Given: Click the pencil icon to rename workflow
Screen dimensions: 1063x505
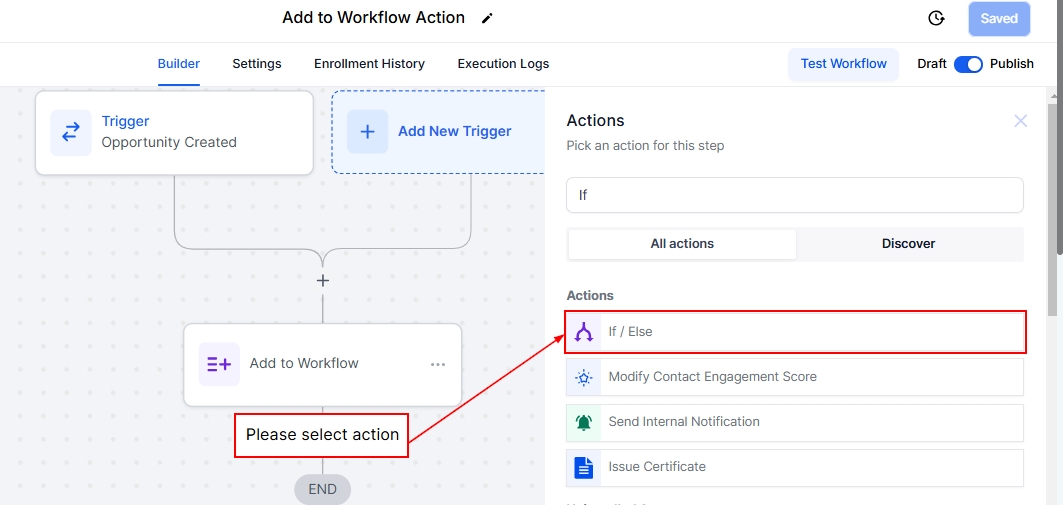Looking at the screenshot, I should click(x=487, y=18).
